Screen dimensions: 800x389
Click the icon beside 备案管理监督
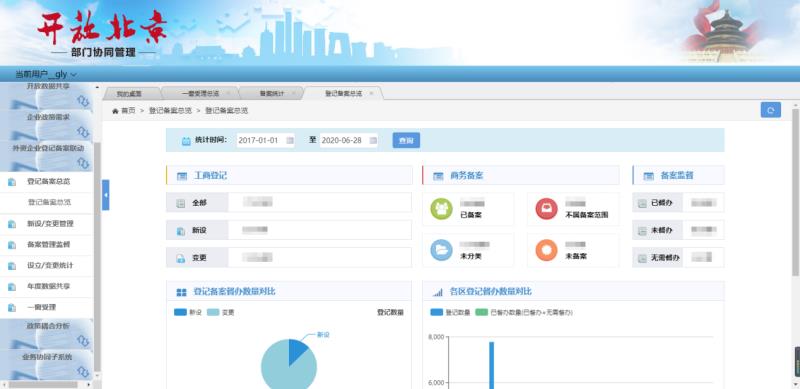12,245
